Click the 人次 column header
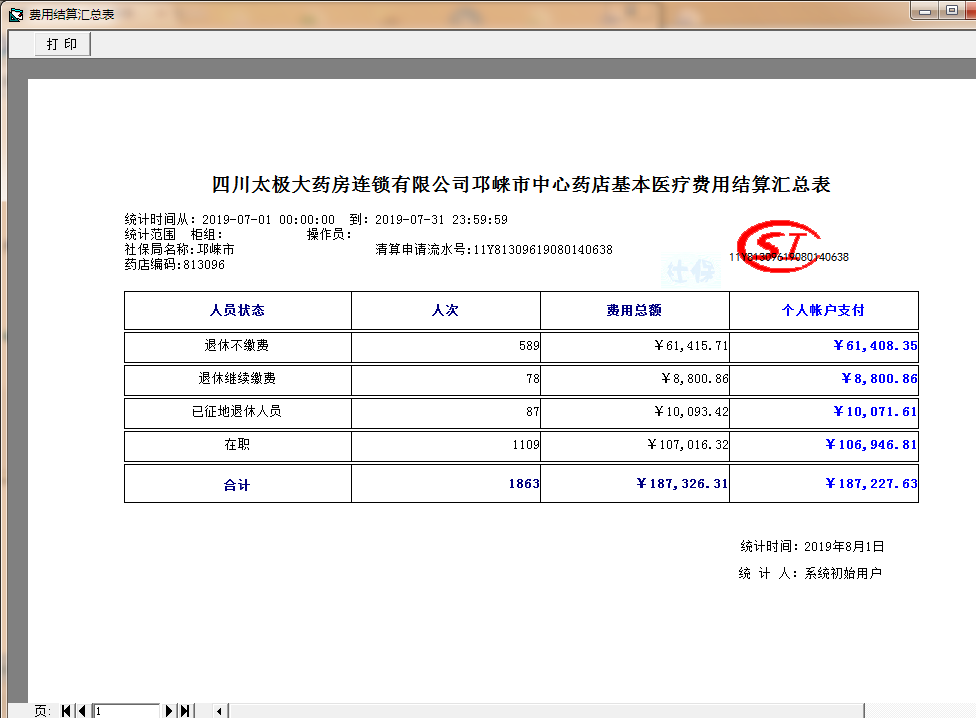 [445, 310]
